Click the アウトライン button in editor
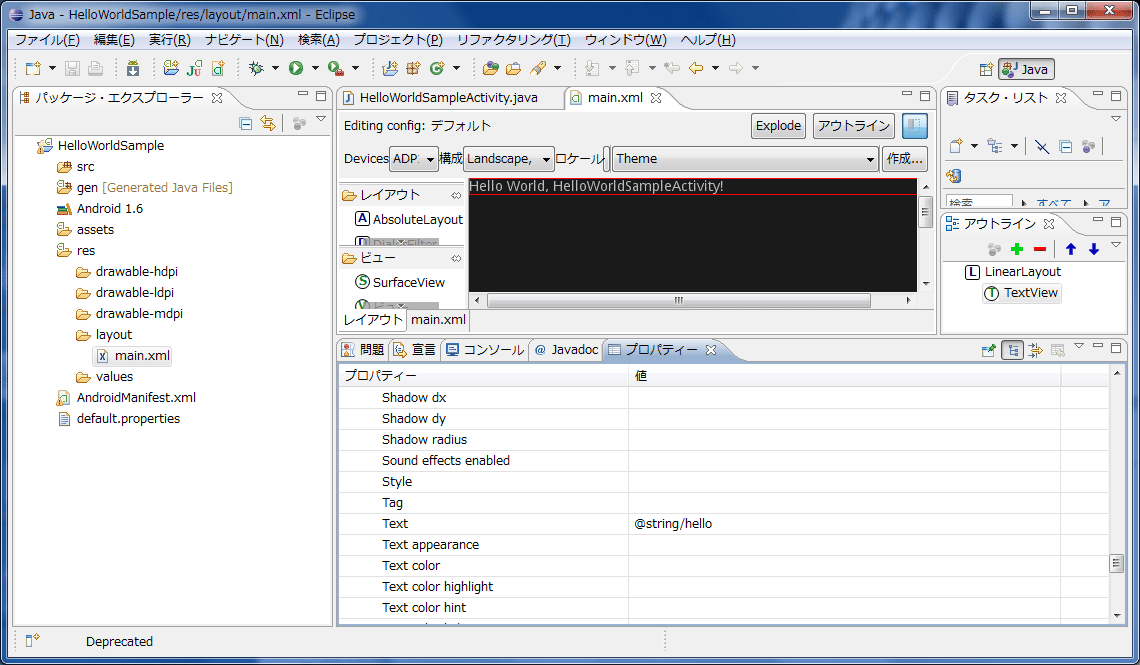1140x665 pixels. point(854,126)
